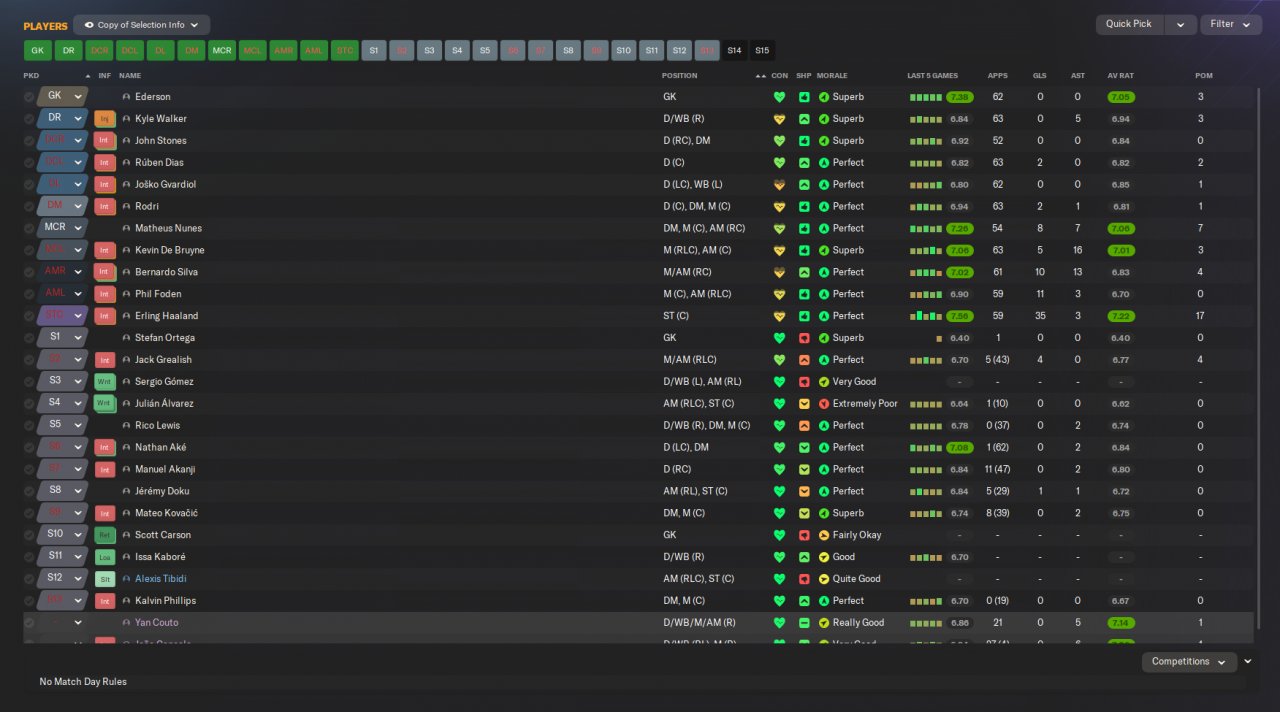1280x712 pixels.
Task: Toggle the pick checkmark for Ederson's row
Action: pyautogui.click(x=29, y=97)
